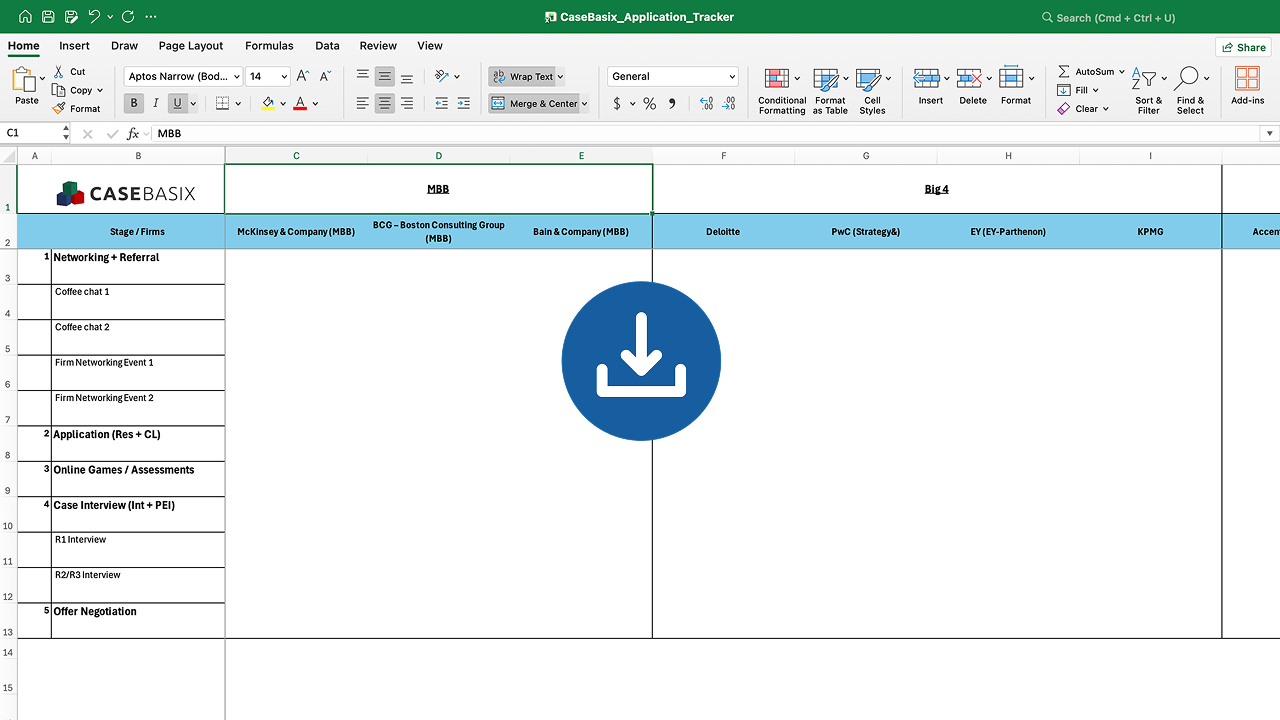1280x720 pixels.
Task: Toggle Bold formatting
Action: 134,103
